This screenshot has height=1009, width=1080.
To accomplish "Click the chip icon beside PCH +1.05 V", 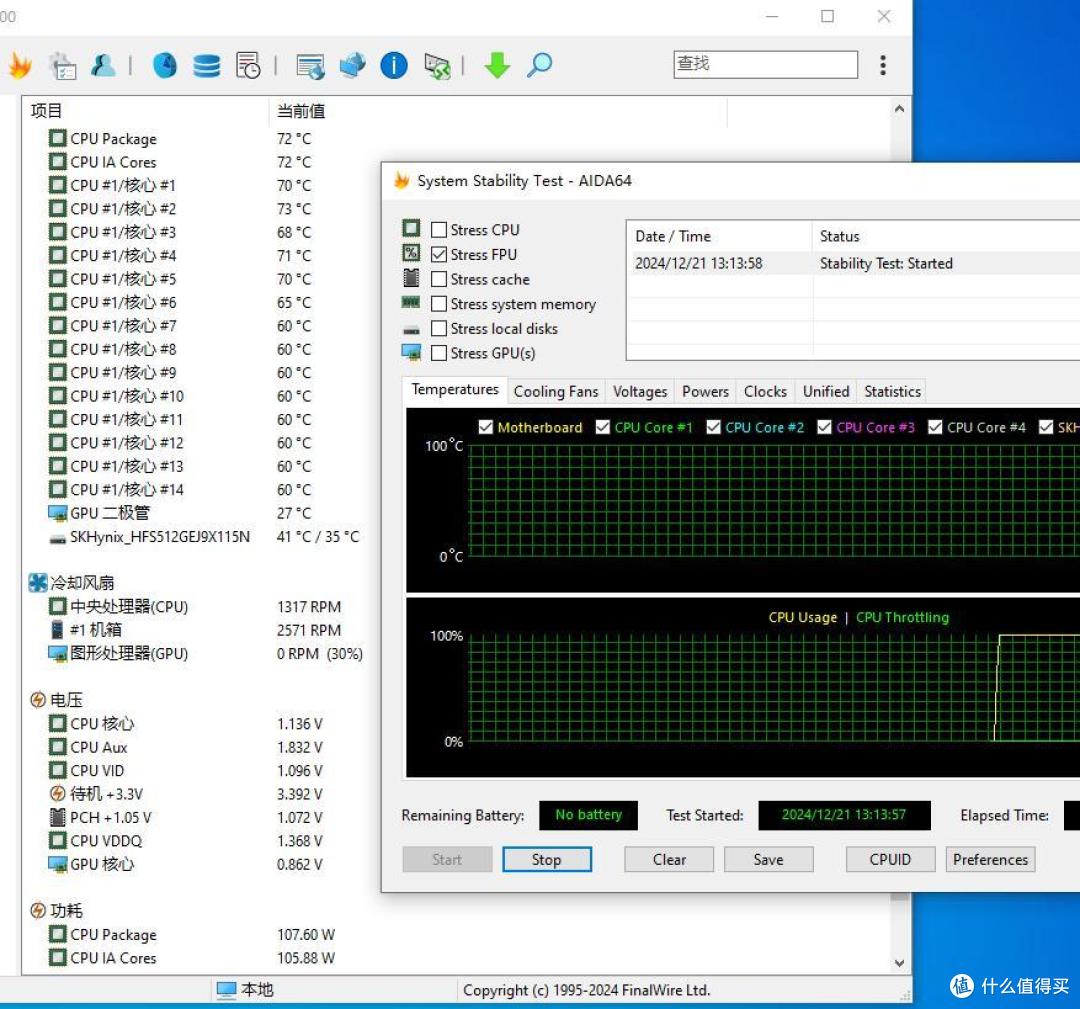I will pos(57,818).
